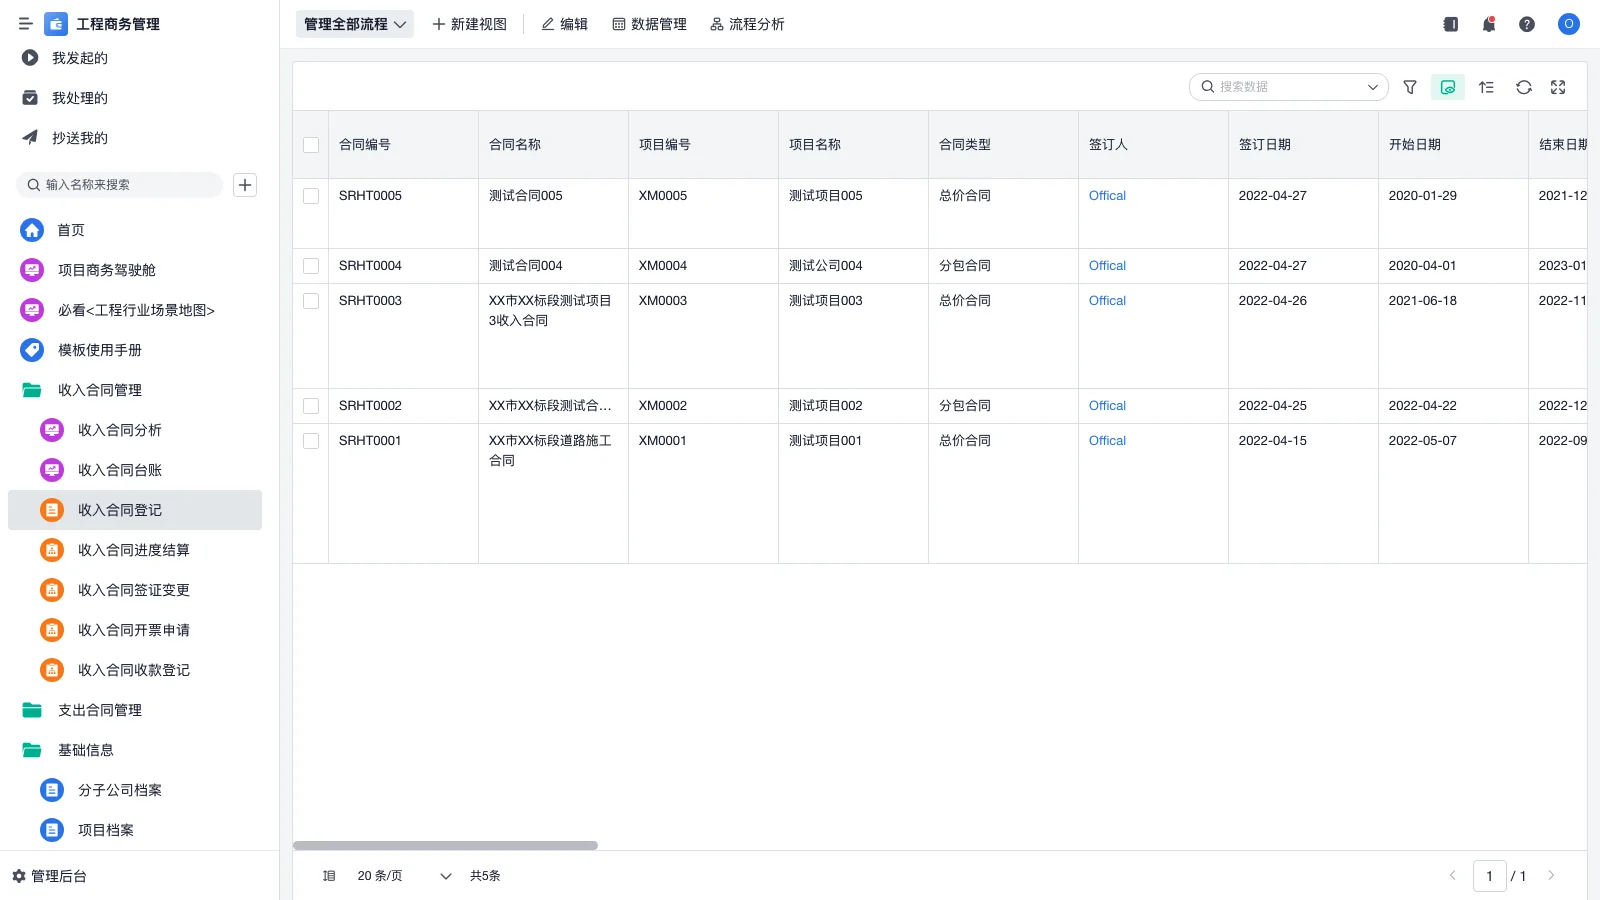1600x900 pixels.
Task: Click the green highlighted view icon
Action: [1447, 87]
